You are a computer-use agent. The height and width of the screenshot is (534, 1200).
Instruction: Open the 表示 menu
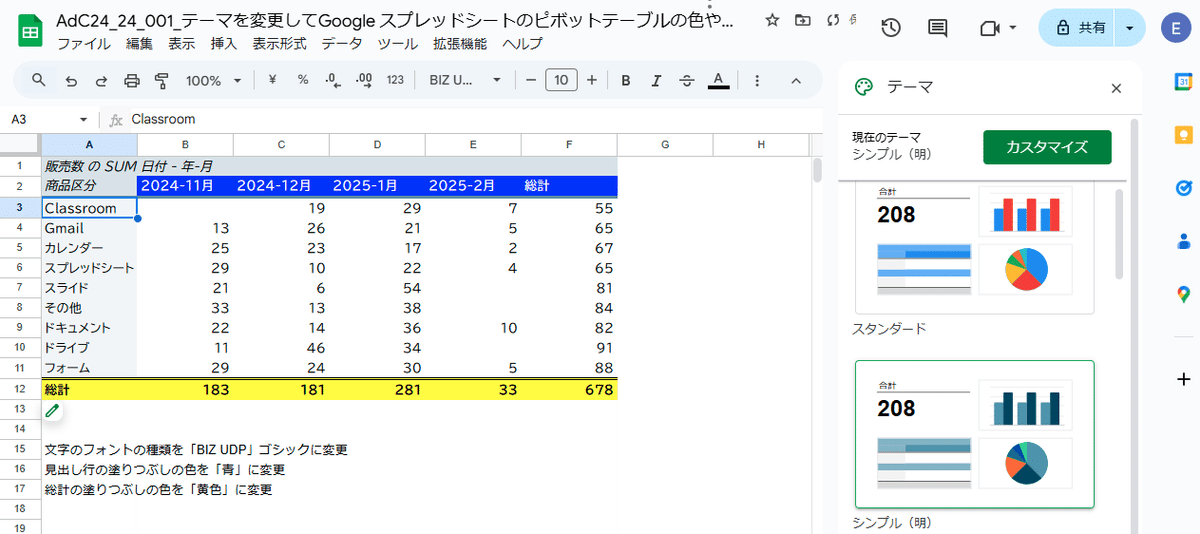click(x=182, y=43)
